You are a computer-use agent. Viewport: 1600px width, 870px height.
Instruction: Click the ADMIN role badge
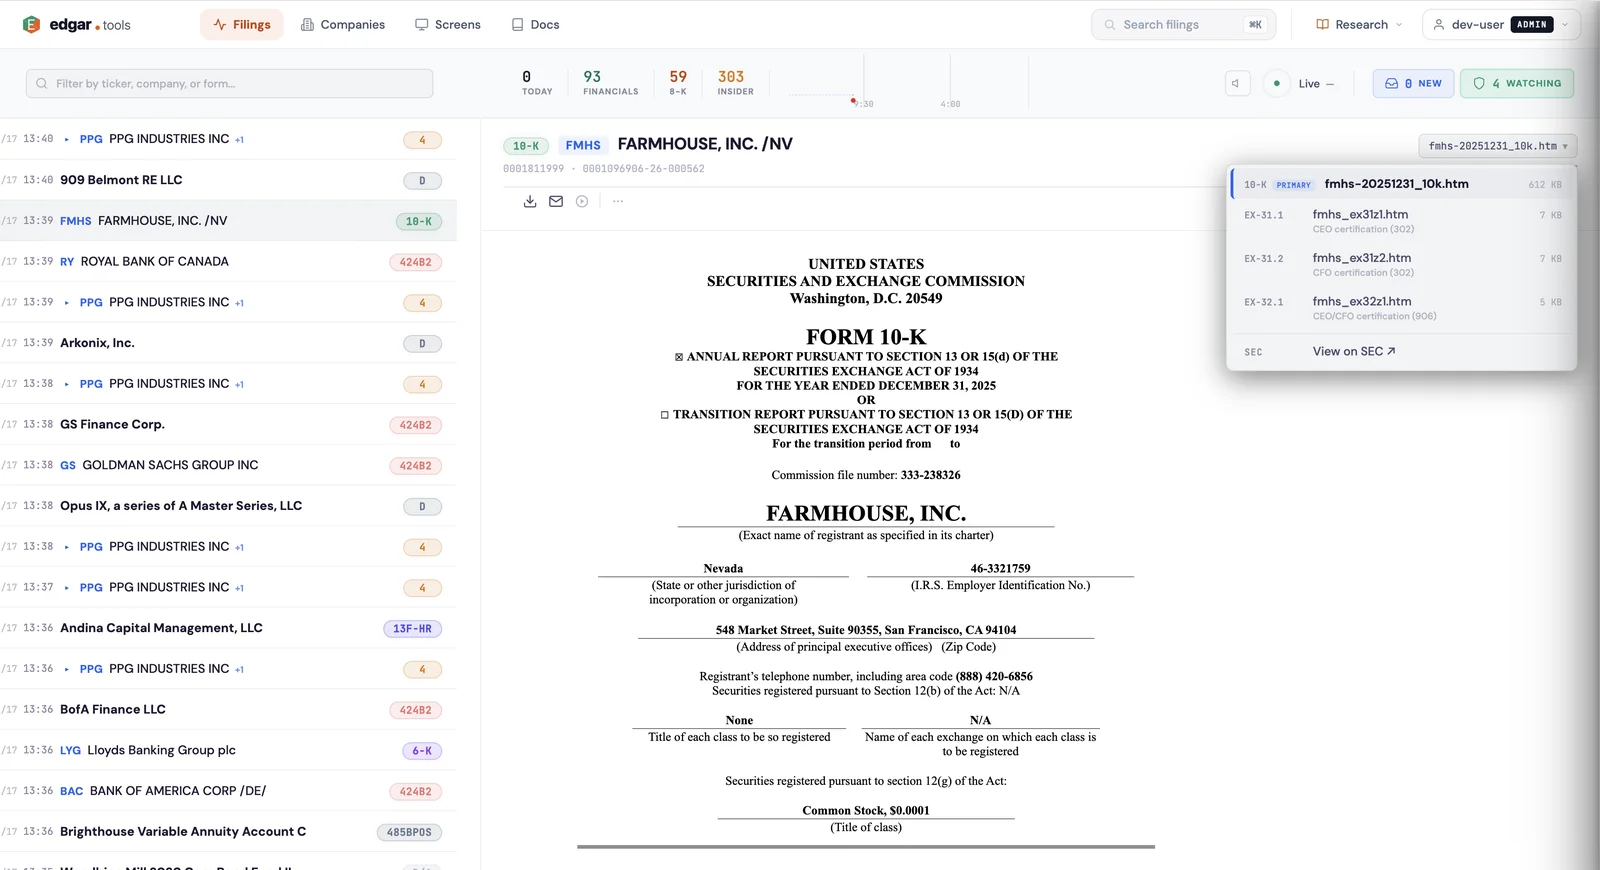click(x=1532, y=24)
